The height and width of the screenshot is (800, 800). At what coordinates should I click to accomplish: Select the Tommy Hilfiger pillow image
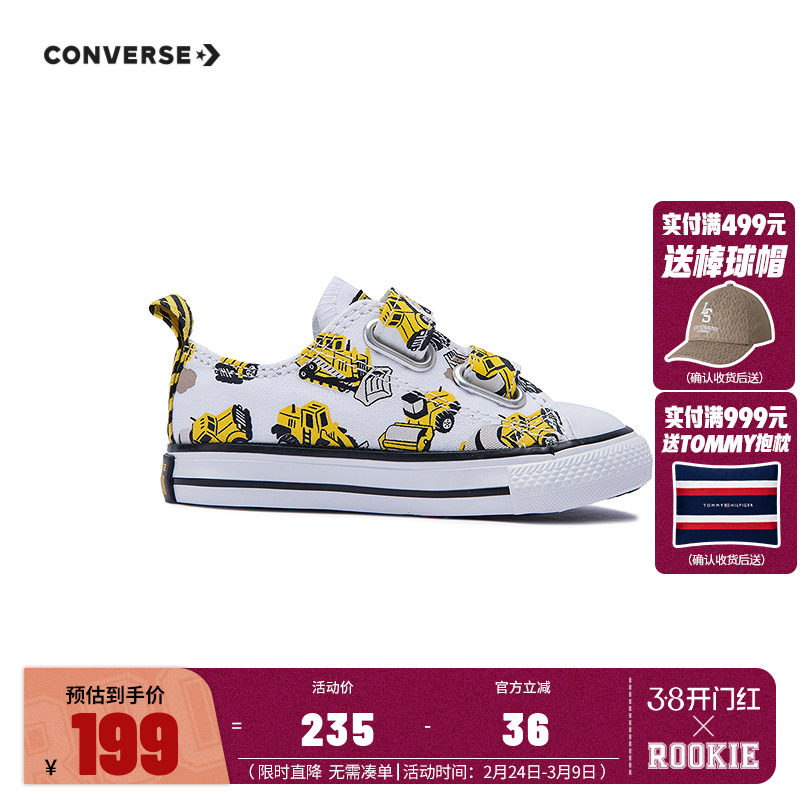(x=727, y=504)
